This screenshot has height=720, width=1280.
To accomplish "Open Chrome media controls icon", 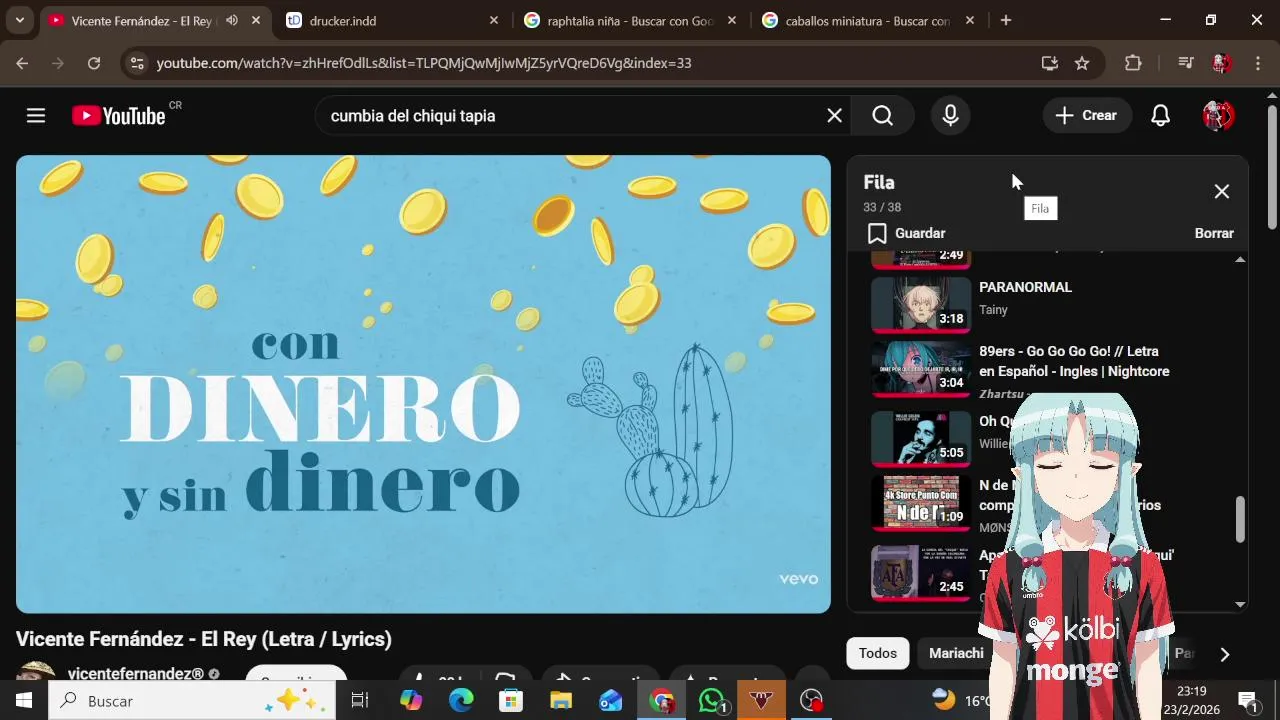I will click(1185, 63).
